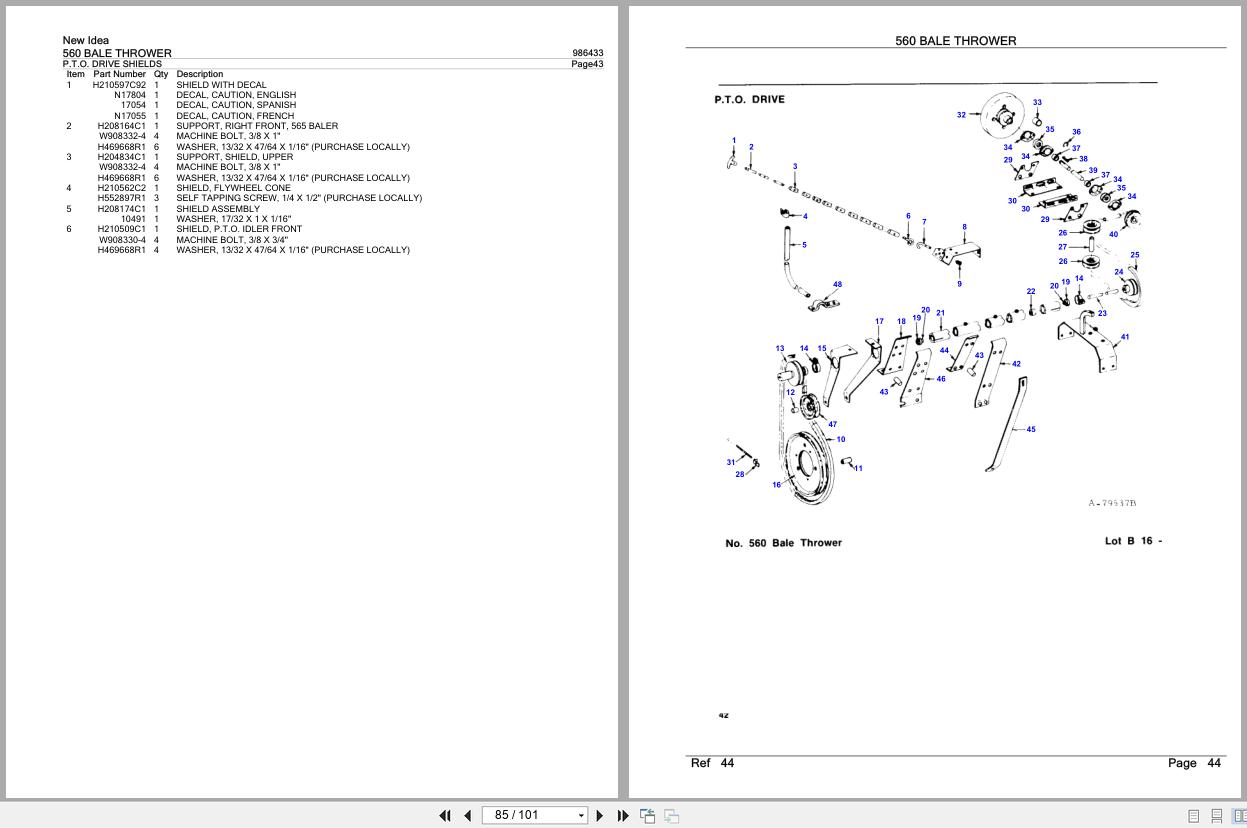Click 'Ref 44' in the footer
The height and width of the screenshot is (828, 1247).
coord(712,763)
